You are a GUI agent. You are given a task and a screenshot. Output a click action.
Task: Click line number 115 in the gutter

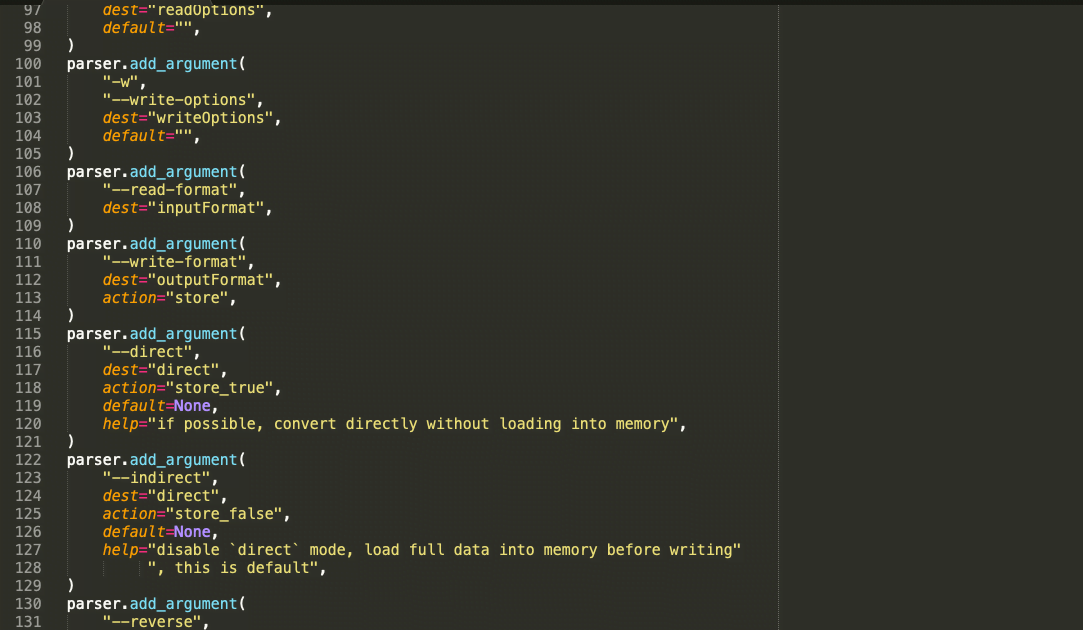(x=28, y=334)
